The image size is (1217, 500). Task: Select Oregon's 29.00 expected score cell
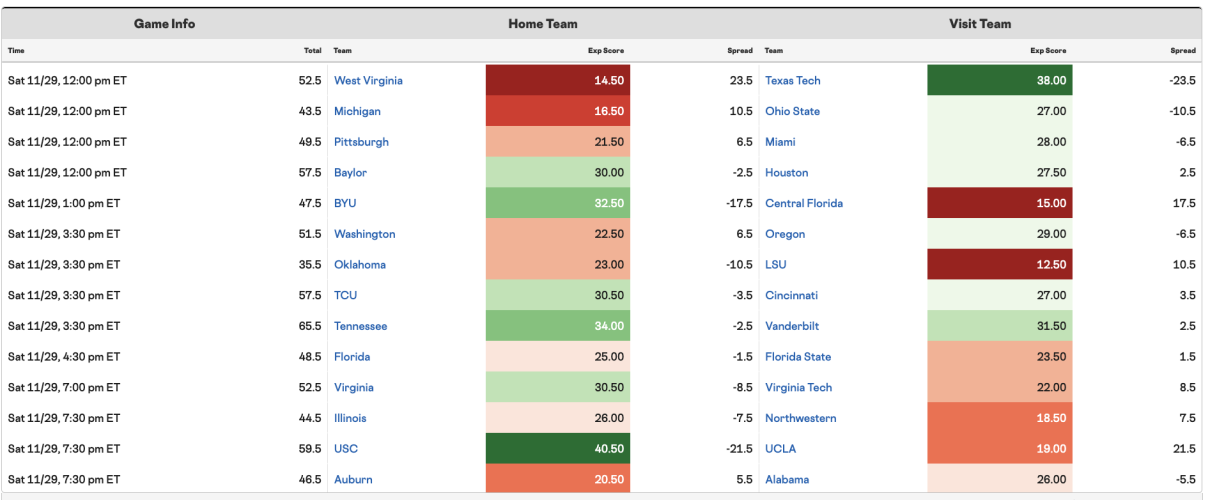(1000, 234)
